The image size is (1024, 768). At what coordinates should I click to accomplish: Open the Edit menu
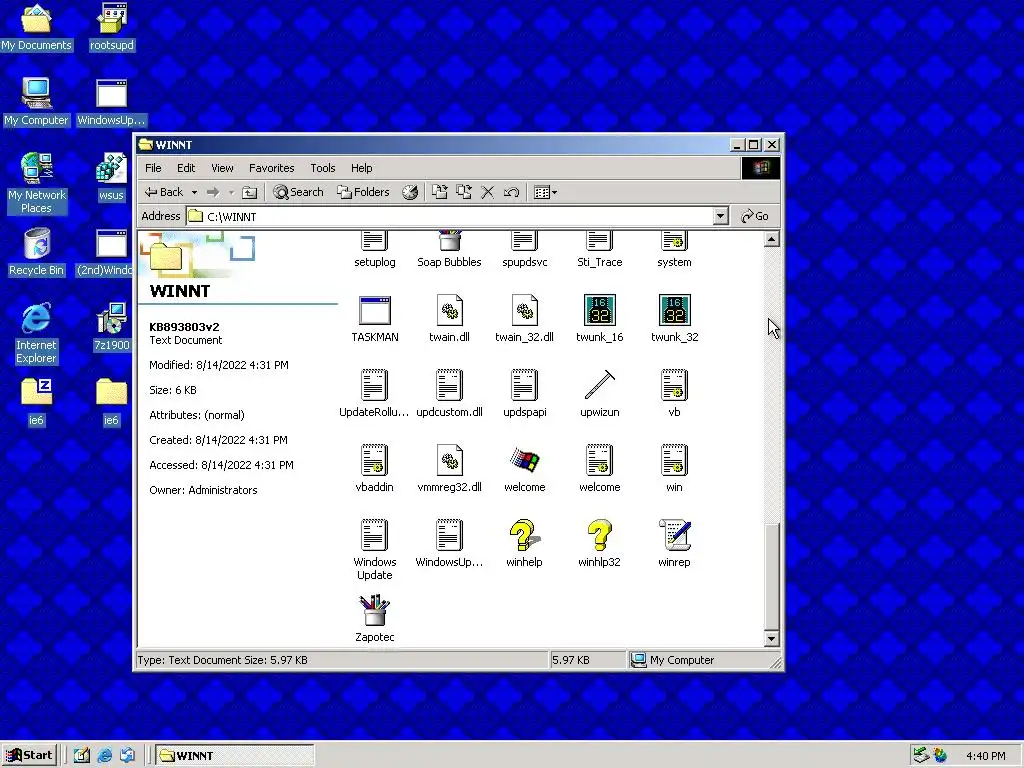pos(186,168)
